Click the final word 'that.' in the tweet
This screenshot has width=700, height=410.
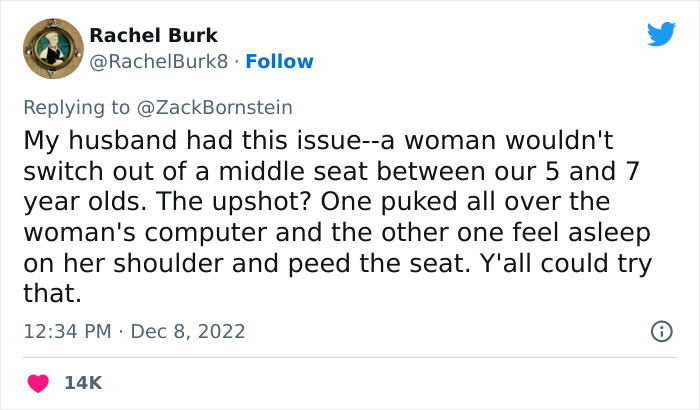[x=48, y=295]
